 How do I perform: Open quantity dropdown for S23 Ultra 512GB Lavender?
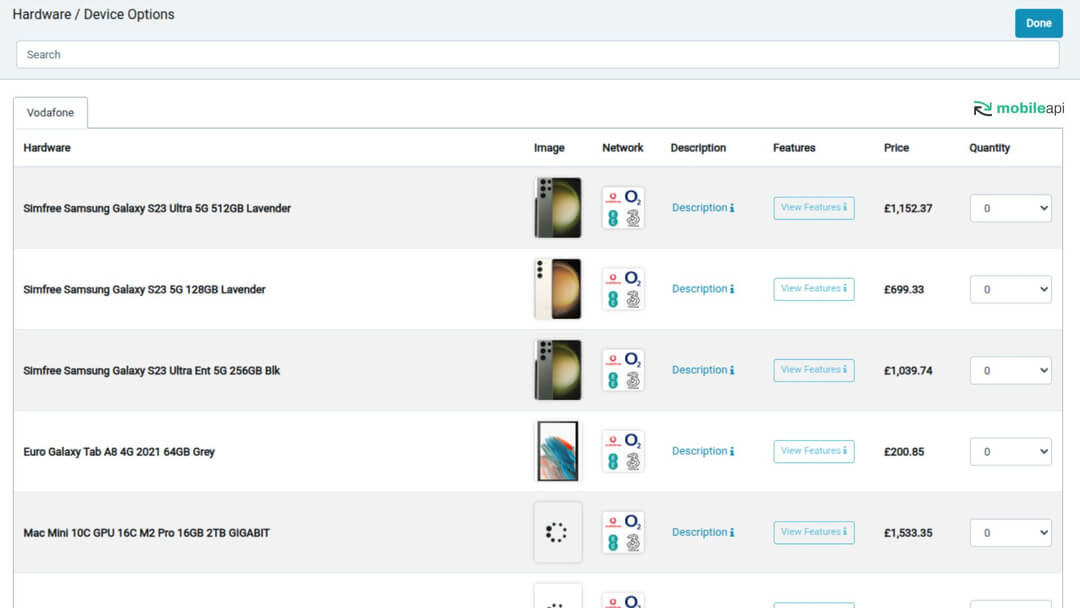(x=1010, y=208)
